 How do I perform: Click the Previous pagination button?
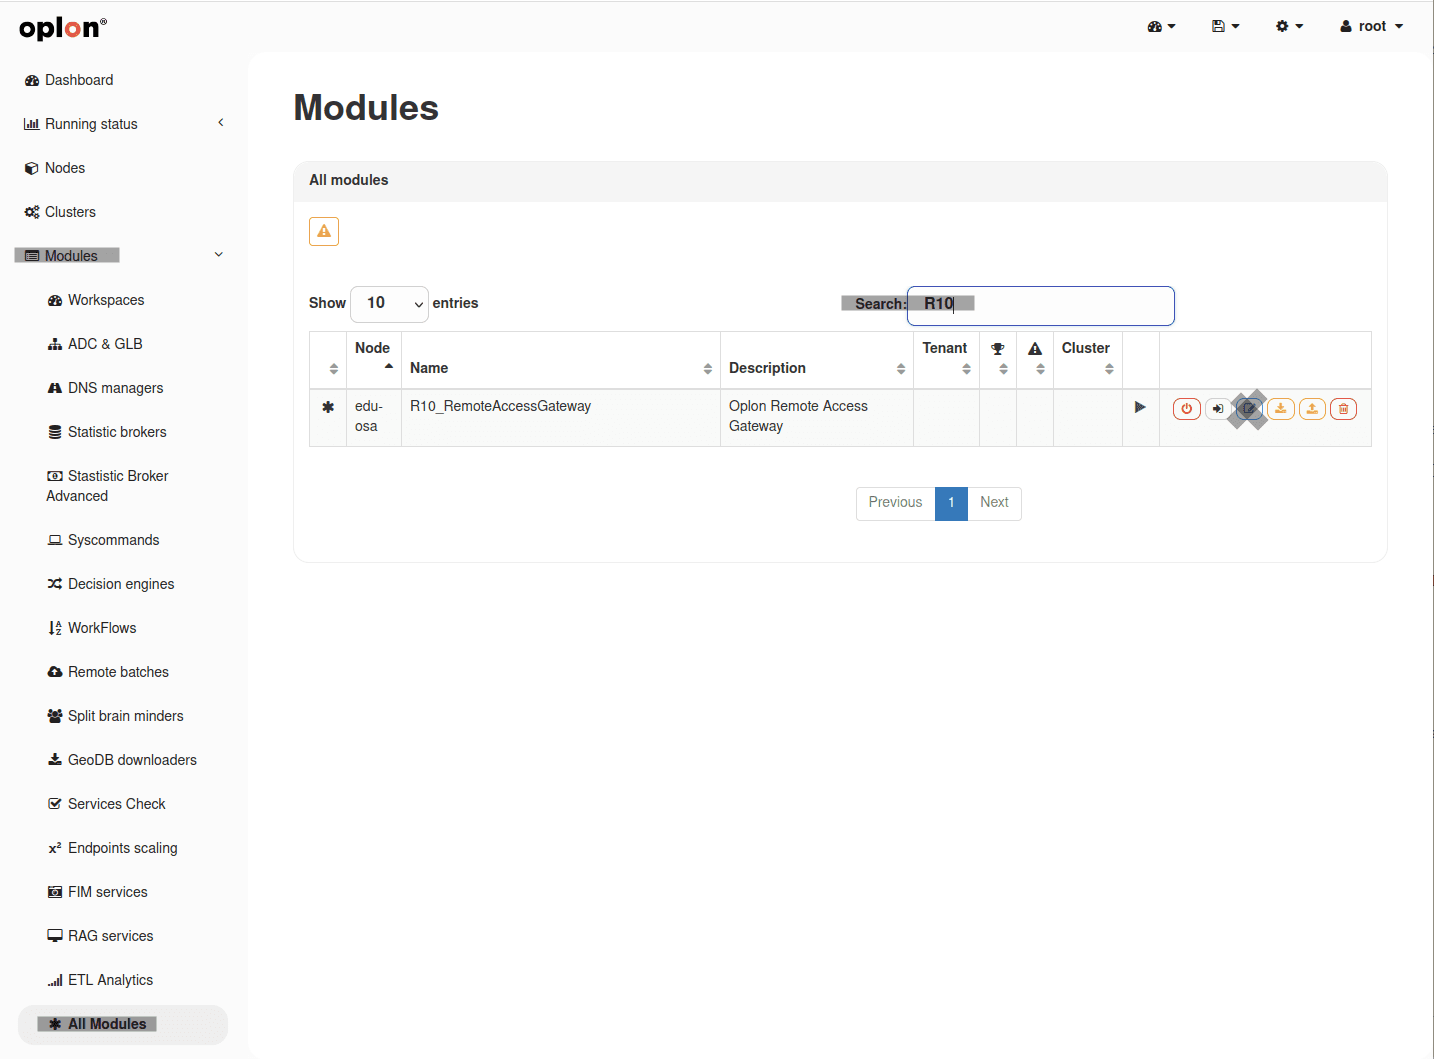coord(895,503)
